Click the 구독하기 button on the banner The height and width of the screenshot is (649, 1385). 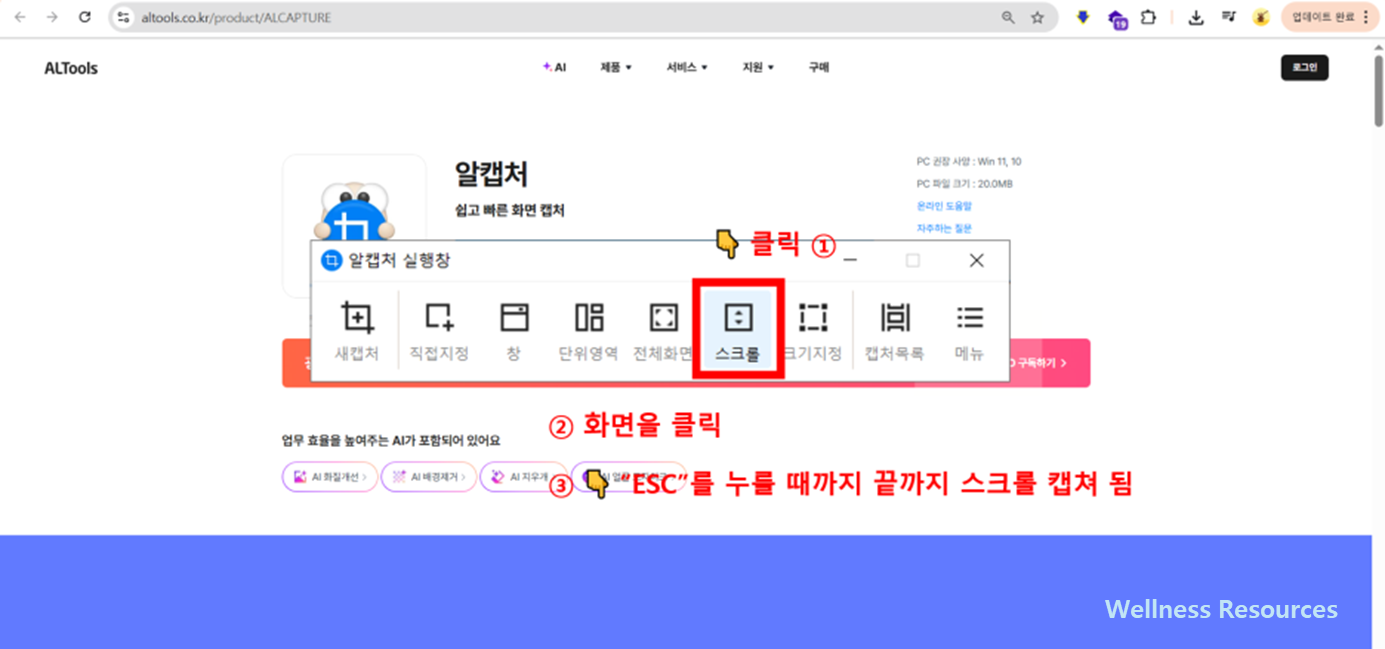coord(1043,363)
